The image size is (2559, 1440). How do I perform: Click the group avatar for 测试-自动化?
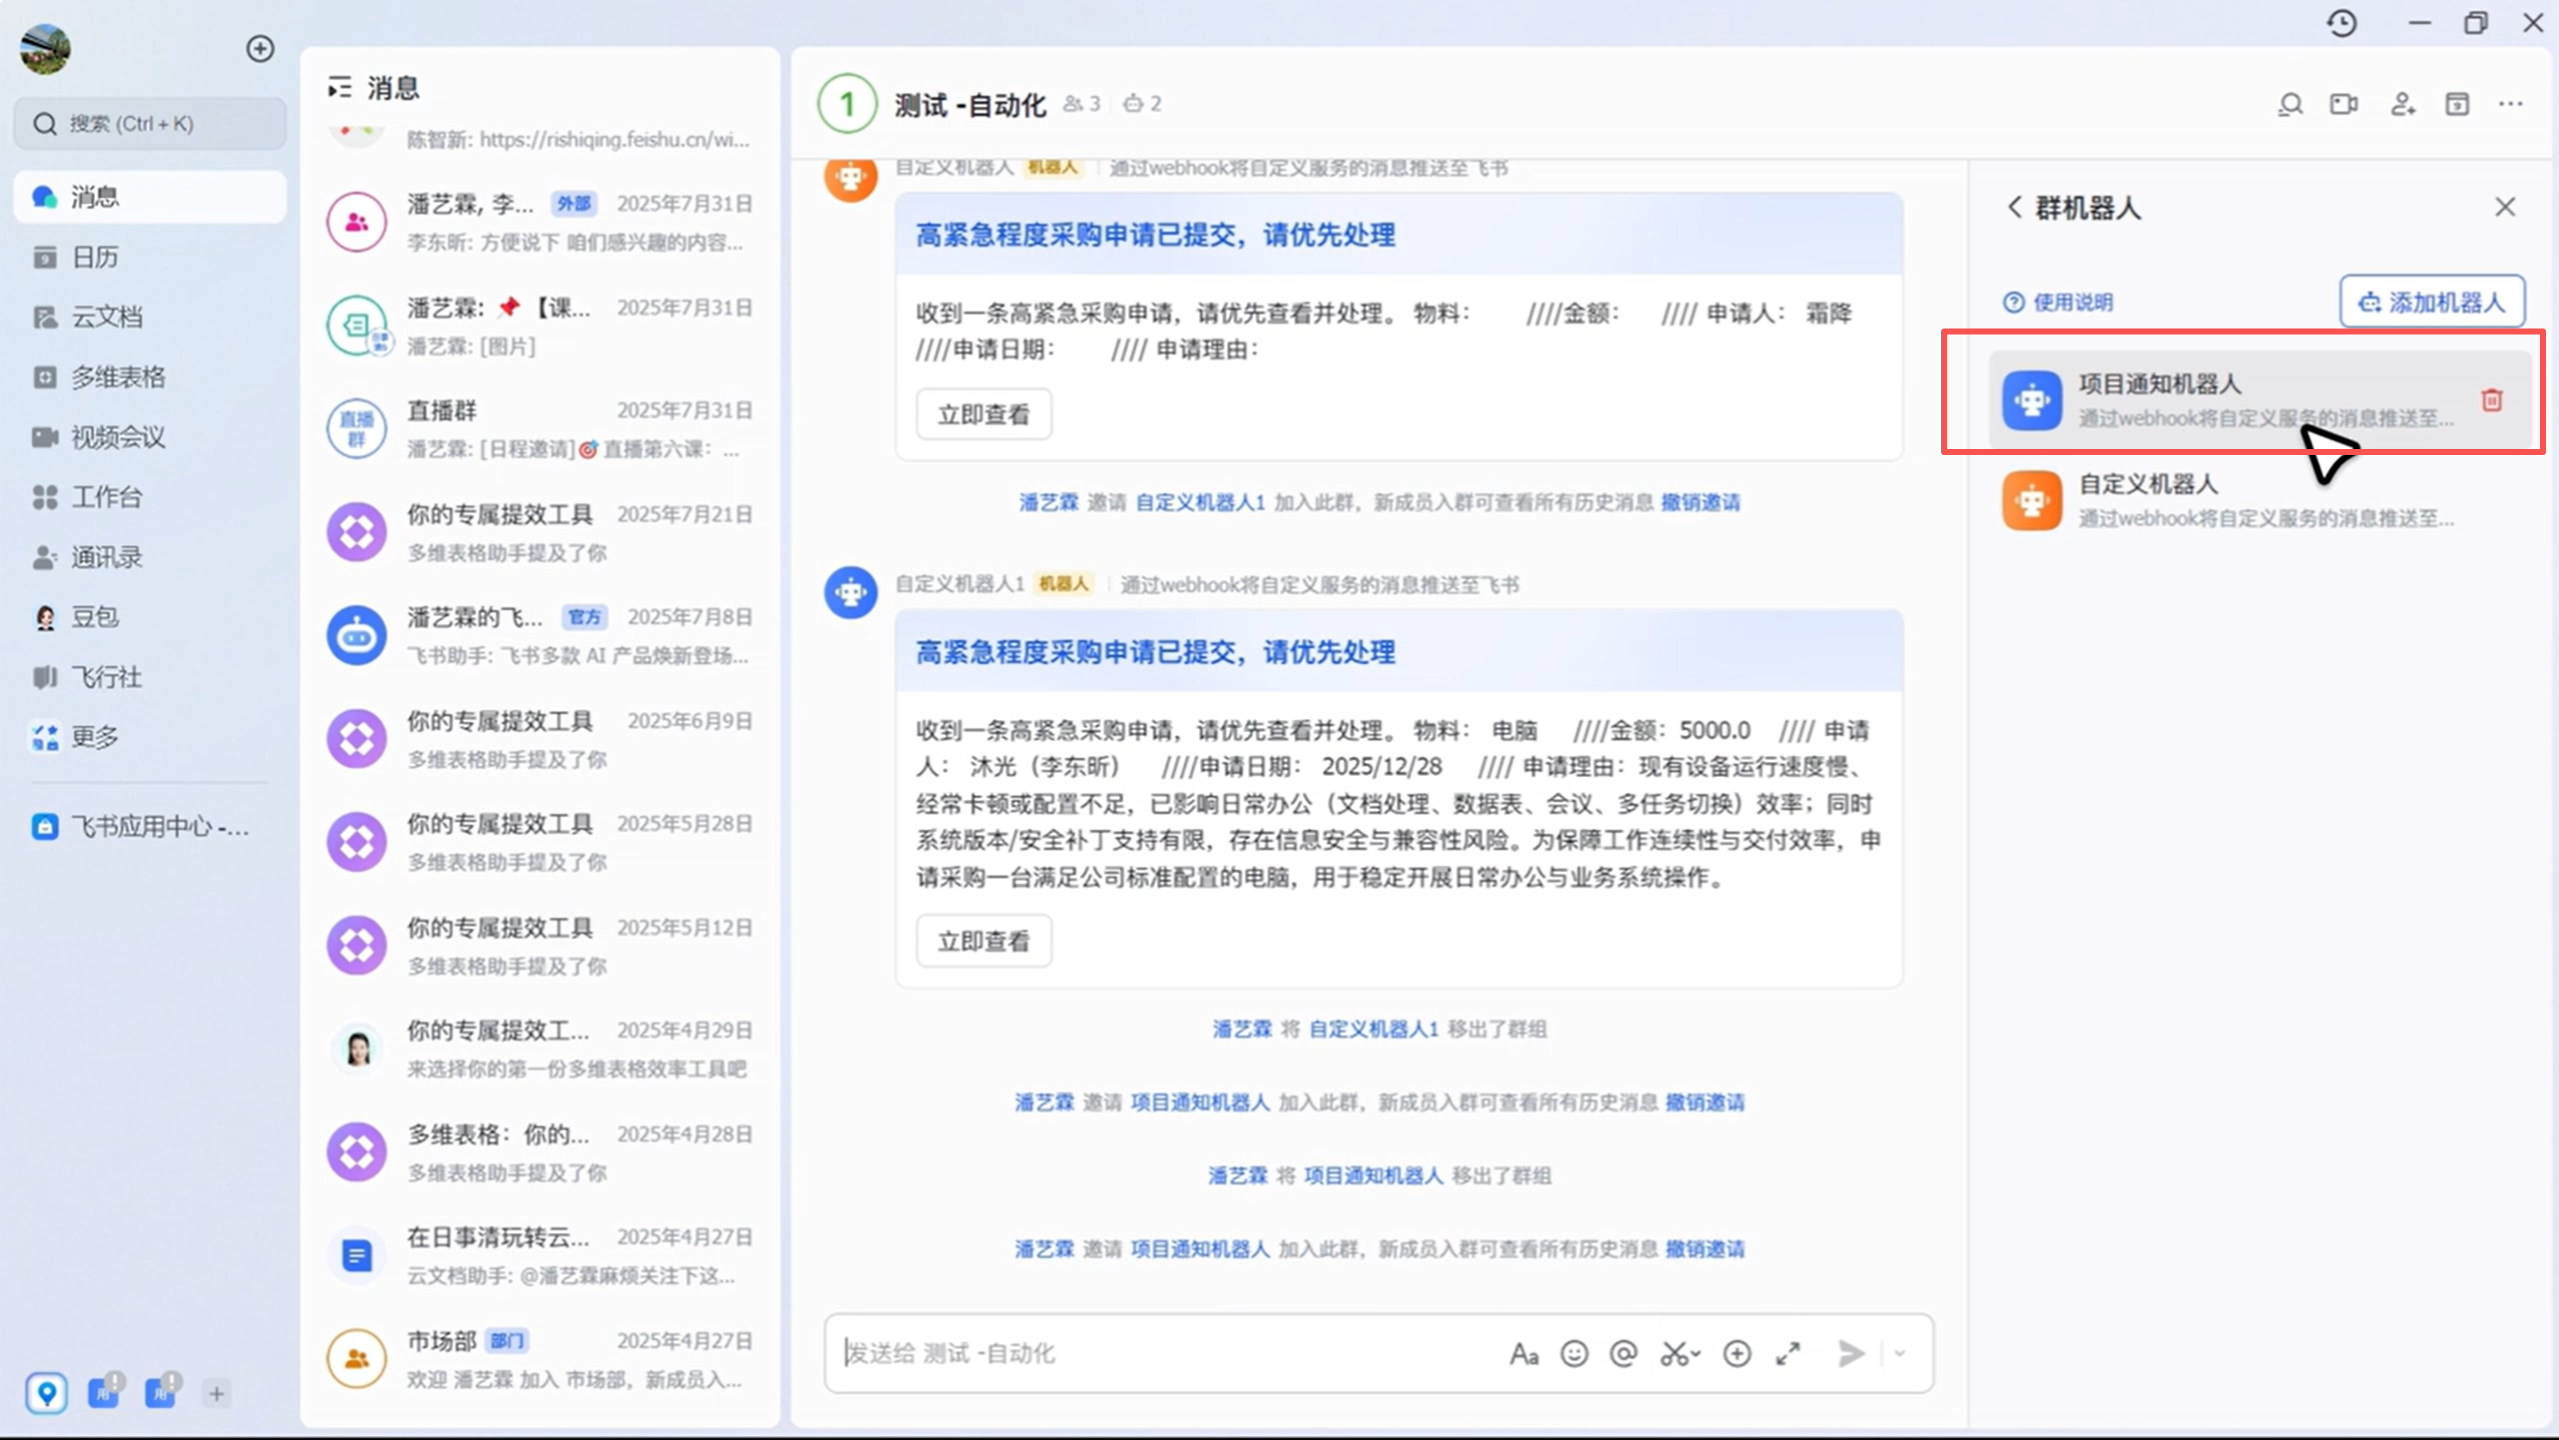coord(847,103)
